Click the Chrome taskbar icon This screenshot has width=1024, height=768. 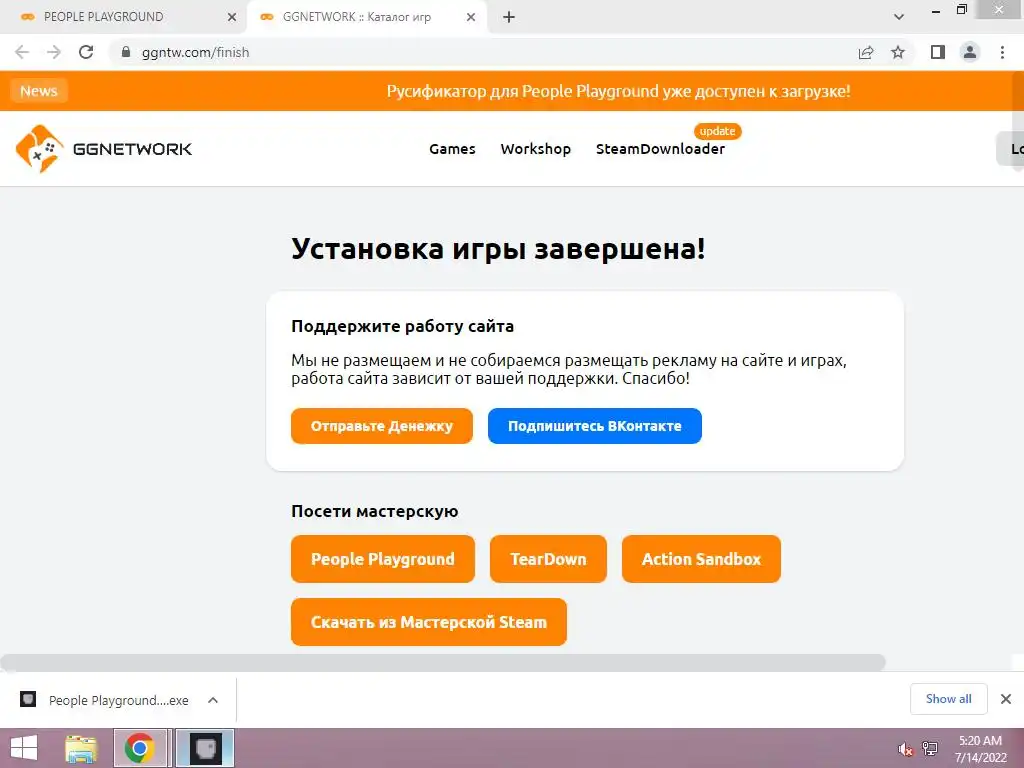pos(140,748)
